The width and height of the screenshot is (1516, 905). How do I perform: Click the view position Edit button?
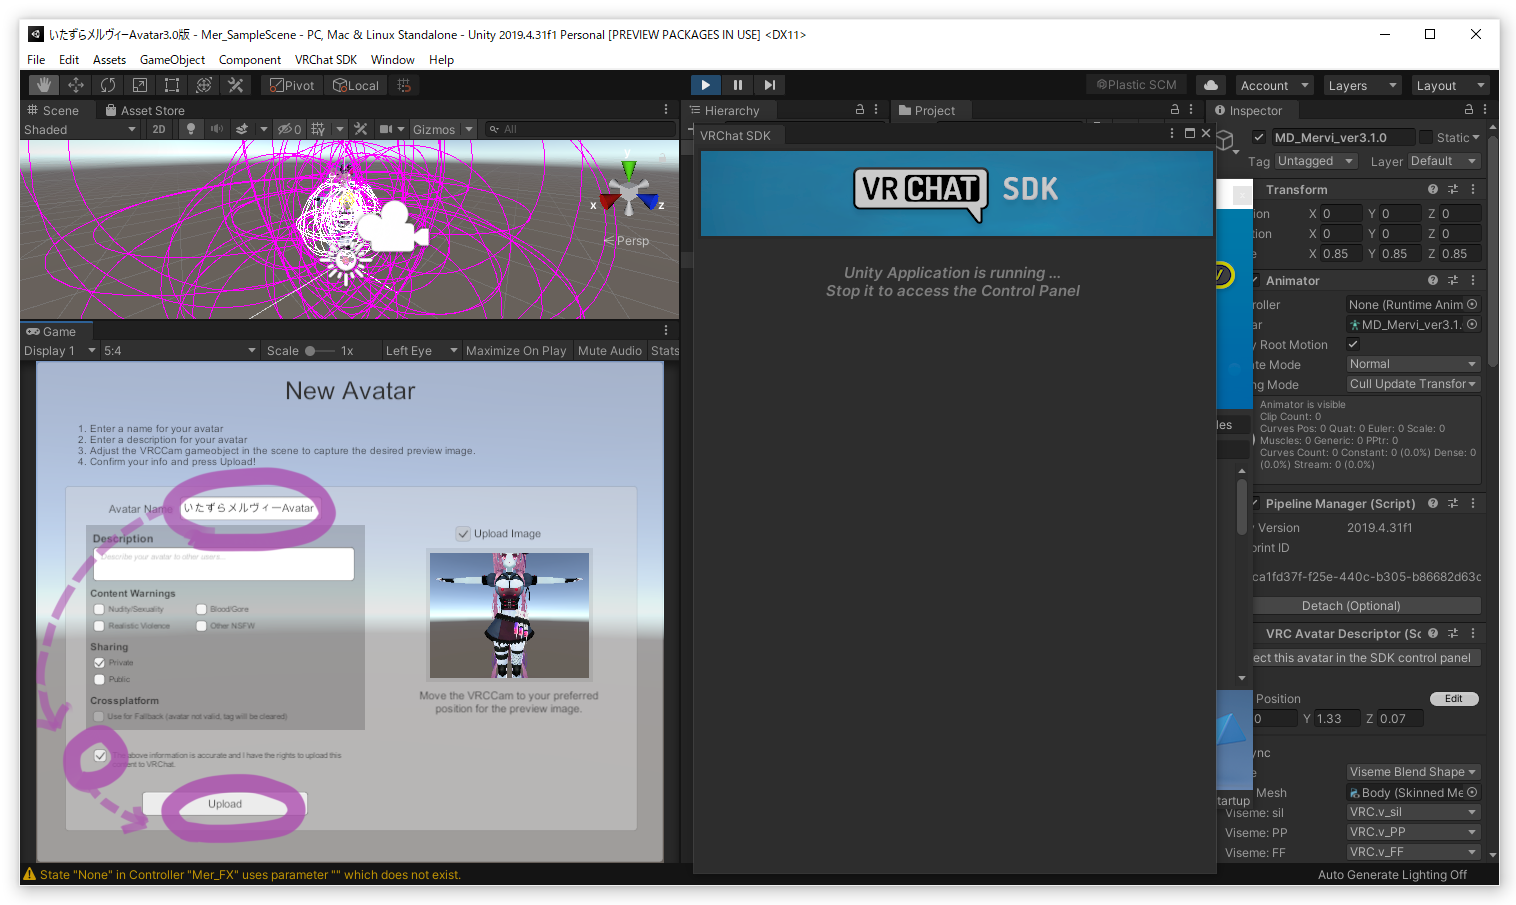[1453, 699]
